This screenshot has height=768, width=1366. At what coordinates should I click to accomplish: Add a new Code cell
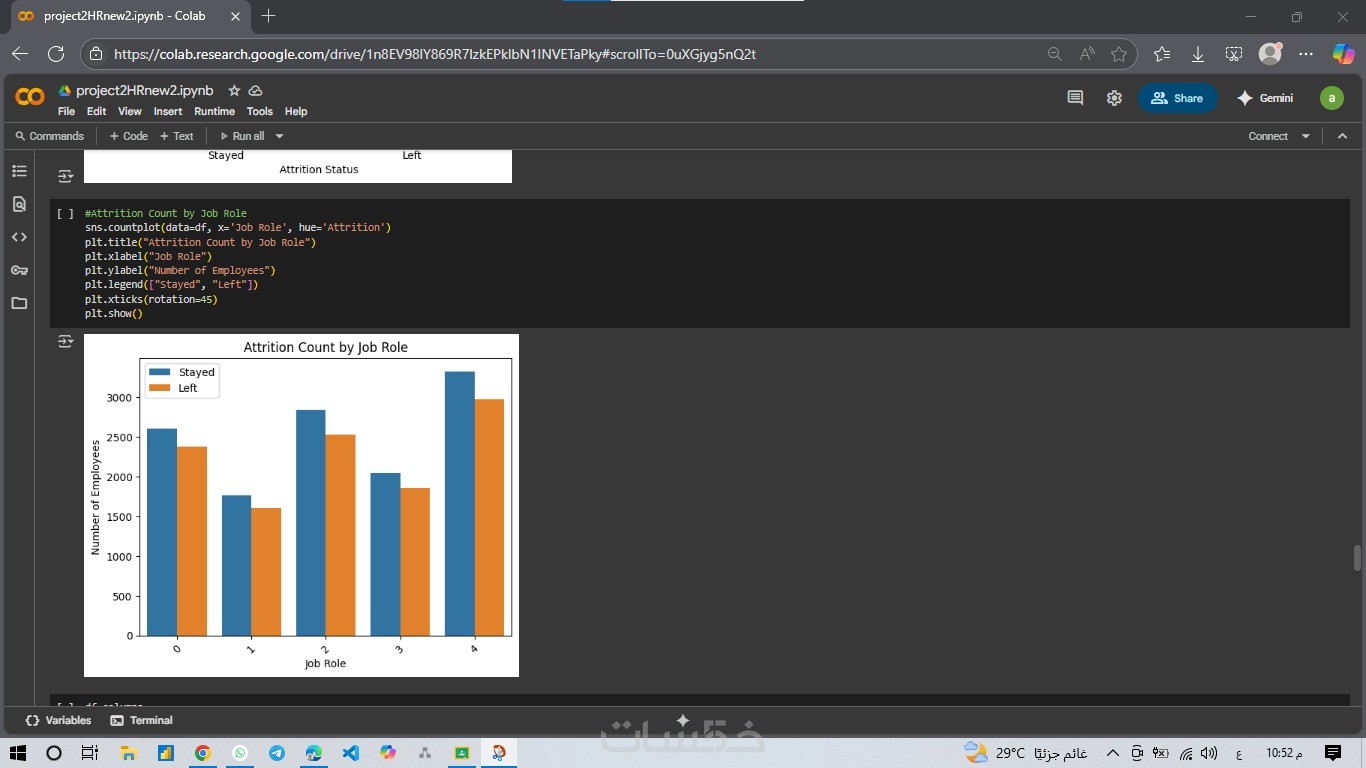click(128, 136)
